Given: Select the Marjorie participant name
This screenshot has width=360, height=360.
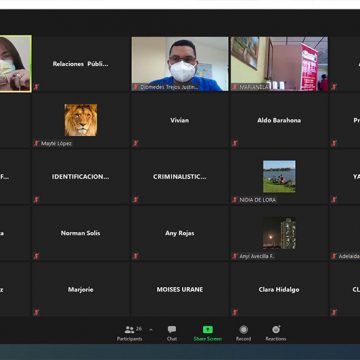Looking at the screenshot, I should [x=81, y=289].
